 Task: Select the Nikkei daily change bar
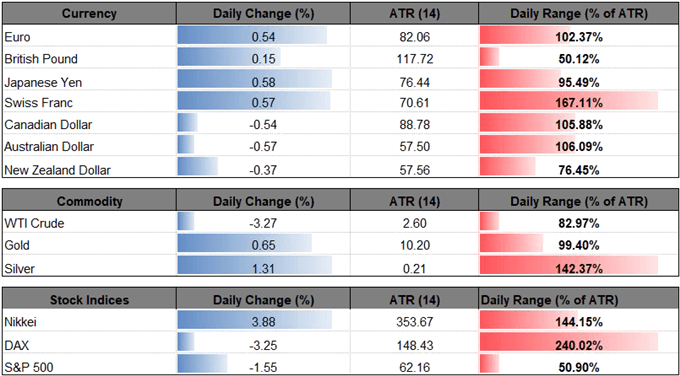(x=255, y=324)
